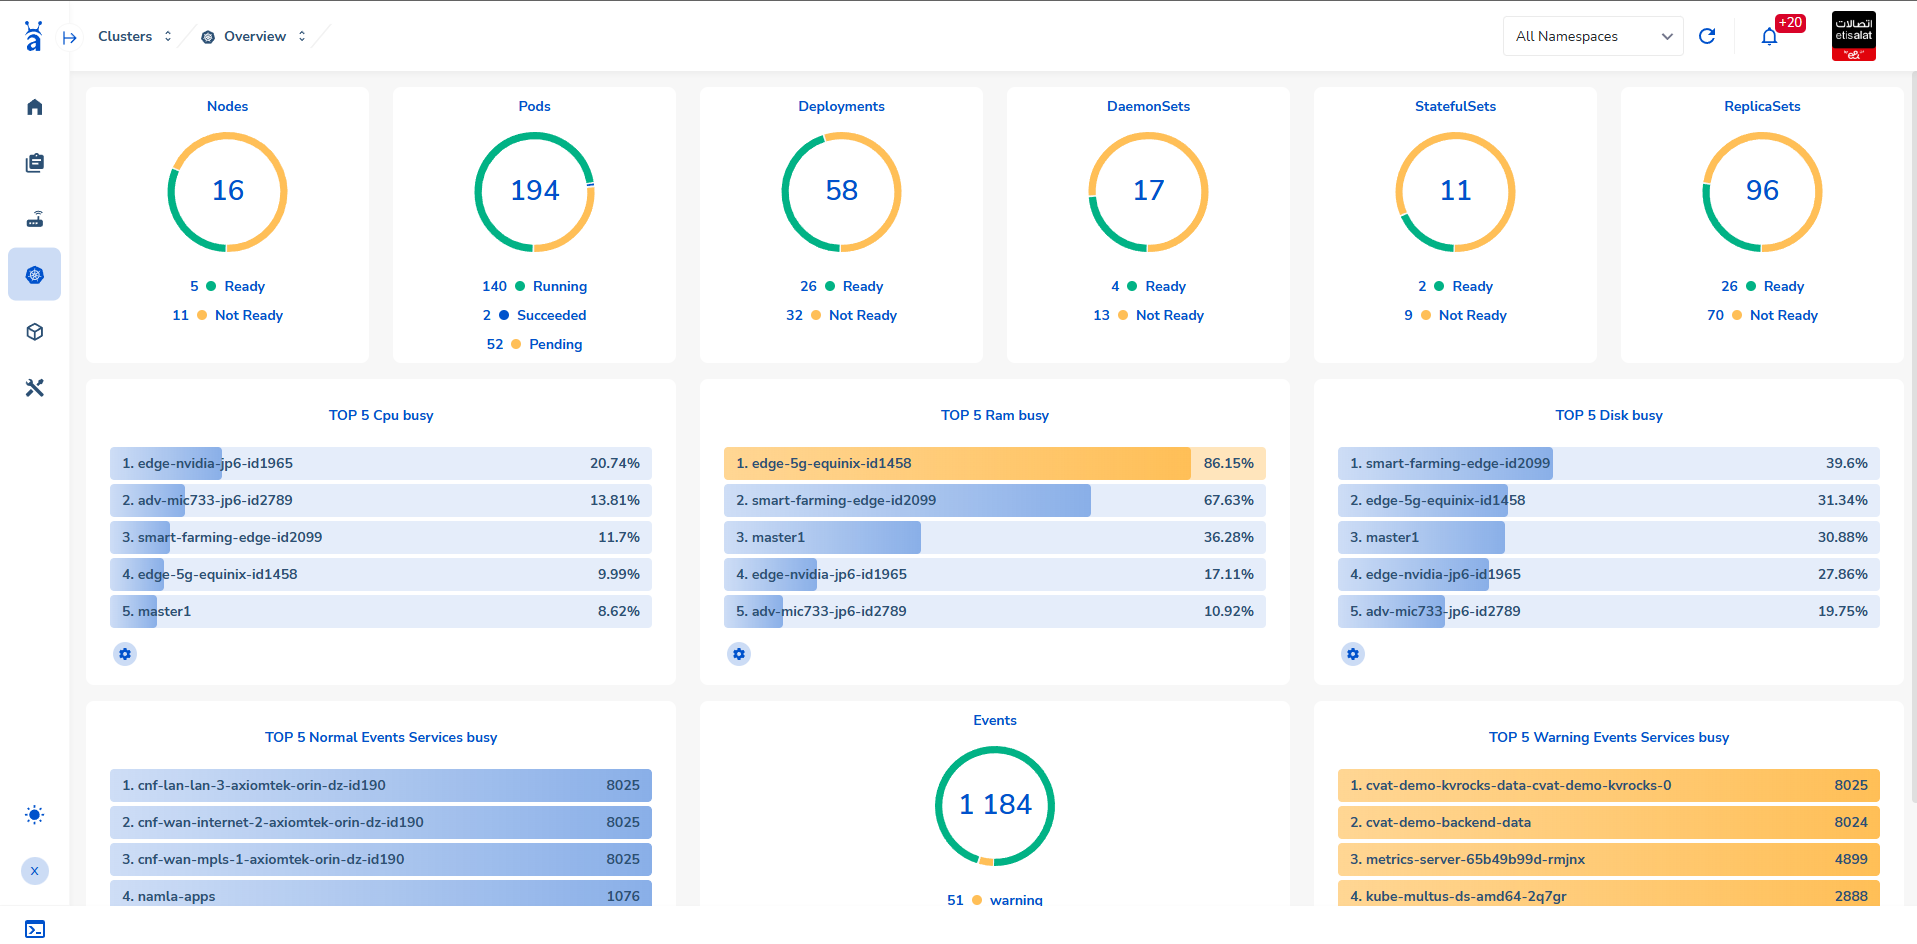Open the terminal icon at bottom left
The height and width of the screenshot is (944, 1917).
point(35,929)
